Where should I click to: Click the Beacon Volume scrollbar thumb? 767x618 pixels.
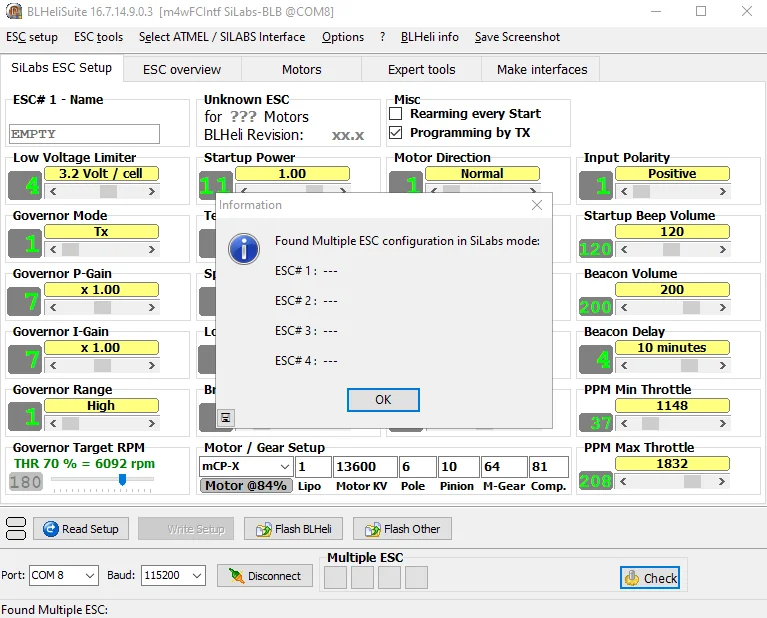coord(691,308)
